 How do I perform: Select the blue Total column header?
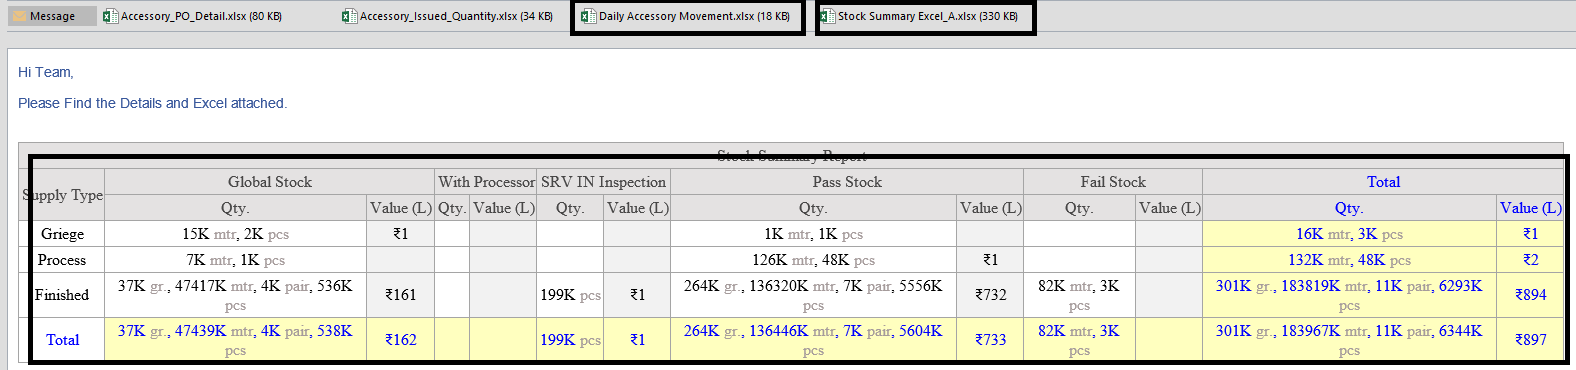click(1383, 182)
